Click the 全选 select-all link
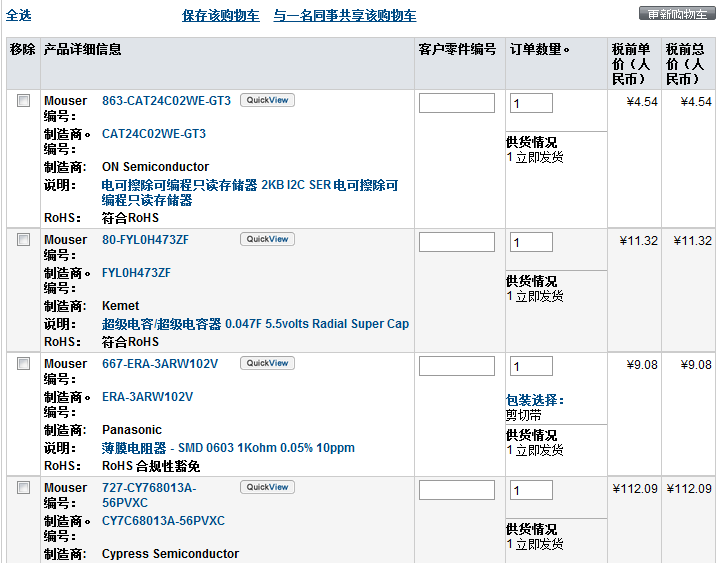717x563 pixels. 18,16
